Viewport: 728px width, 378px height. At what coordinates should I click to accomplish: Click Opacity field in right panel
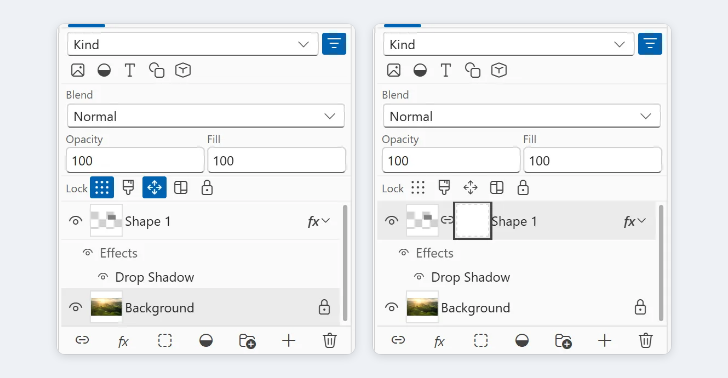tap(451, 161)
